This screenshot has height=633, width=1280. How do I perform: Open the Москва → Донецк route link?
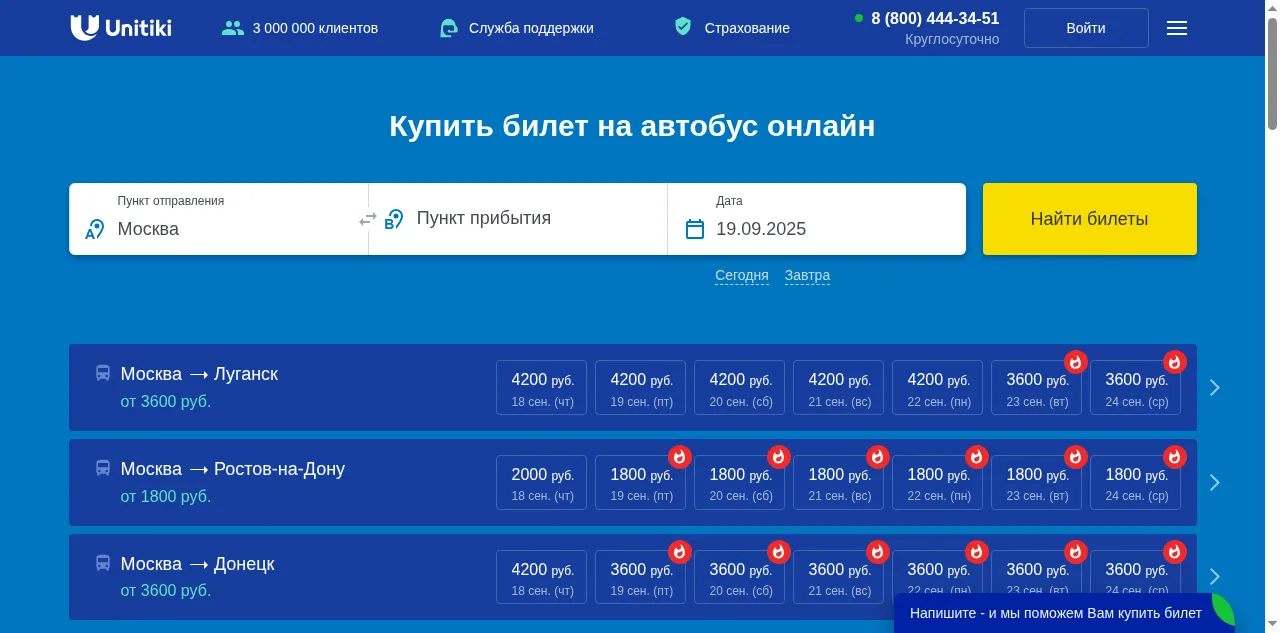(197, 564)
